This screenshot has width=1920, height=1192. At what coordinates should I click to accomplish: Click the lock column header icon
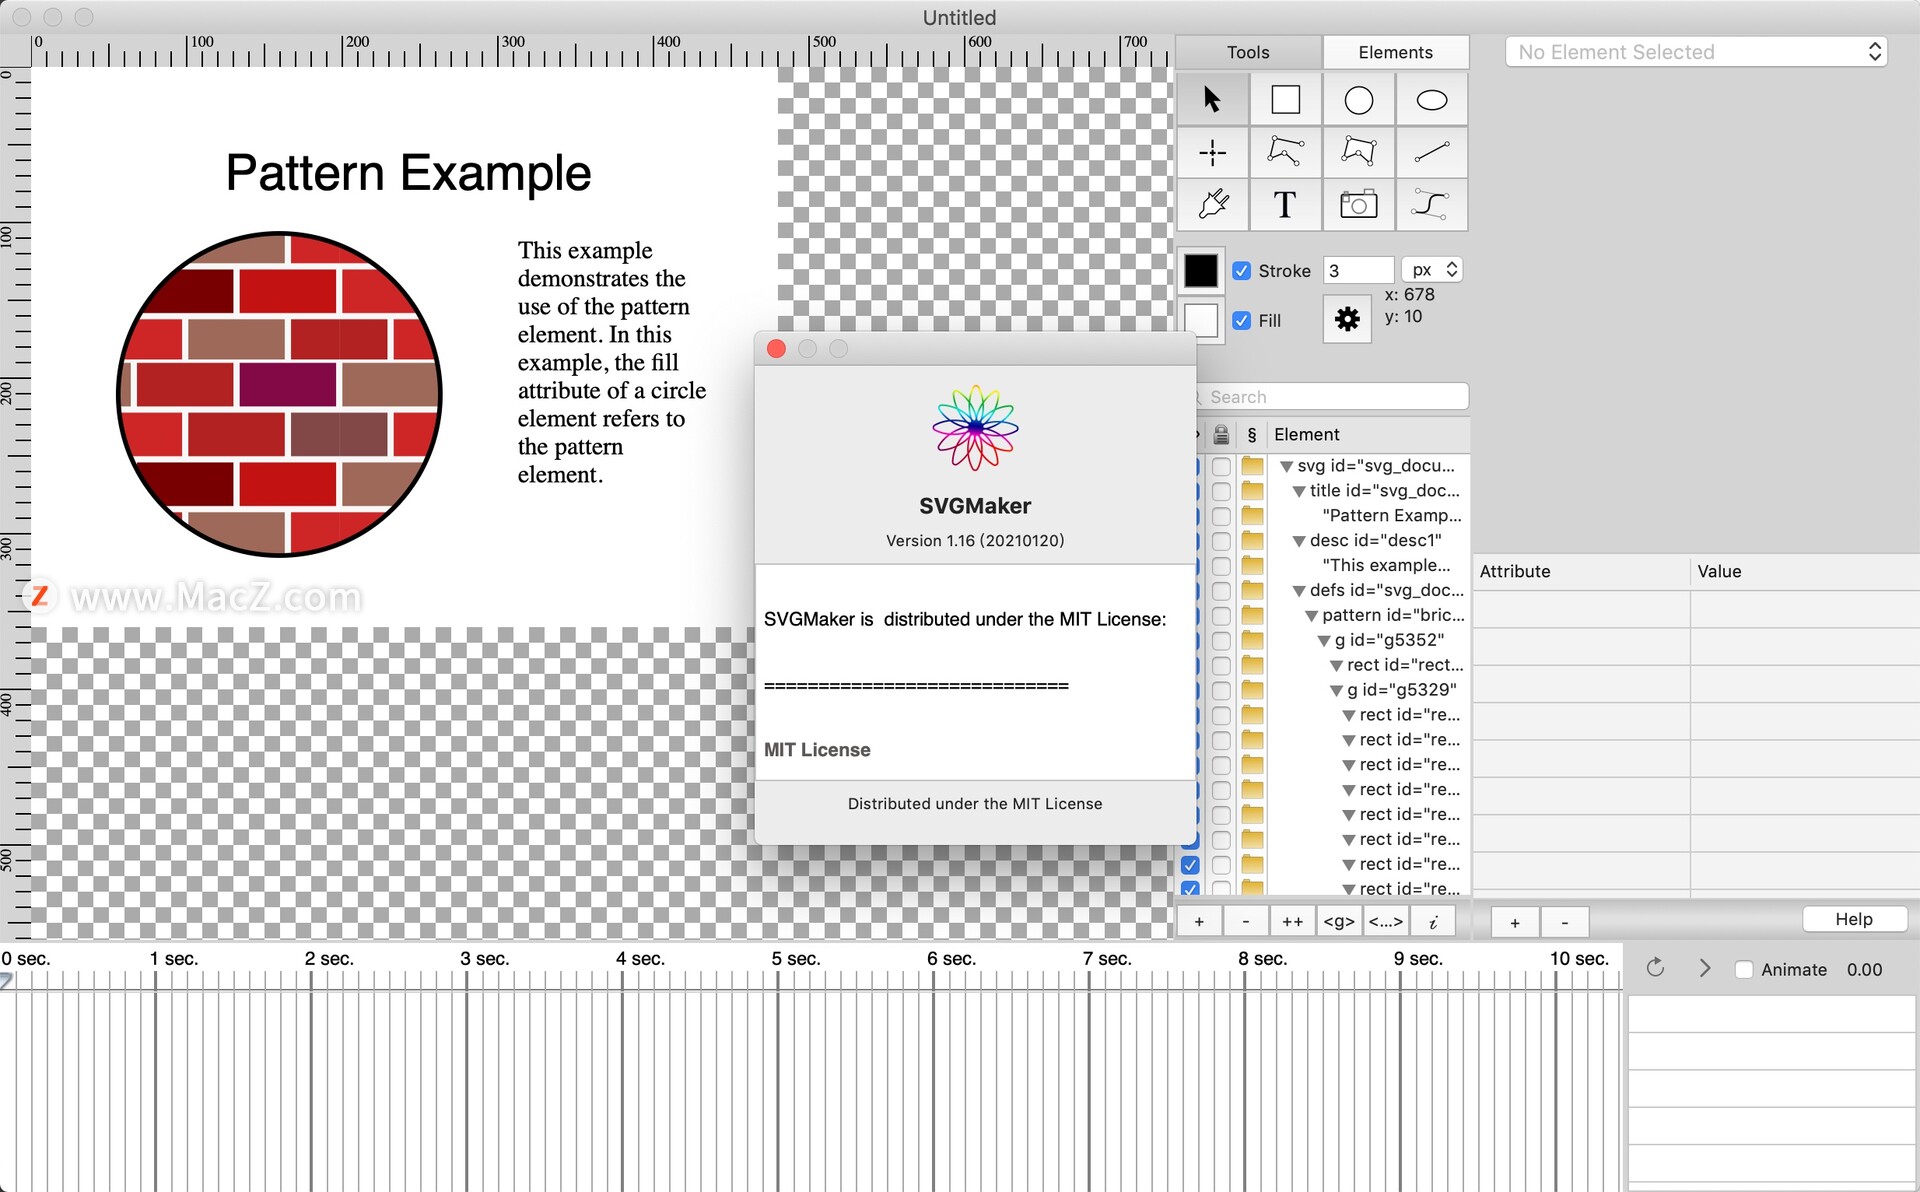1221,434
